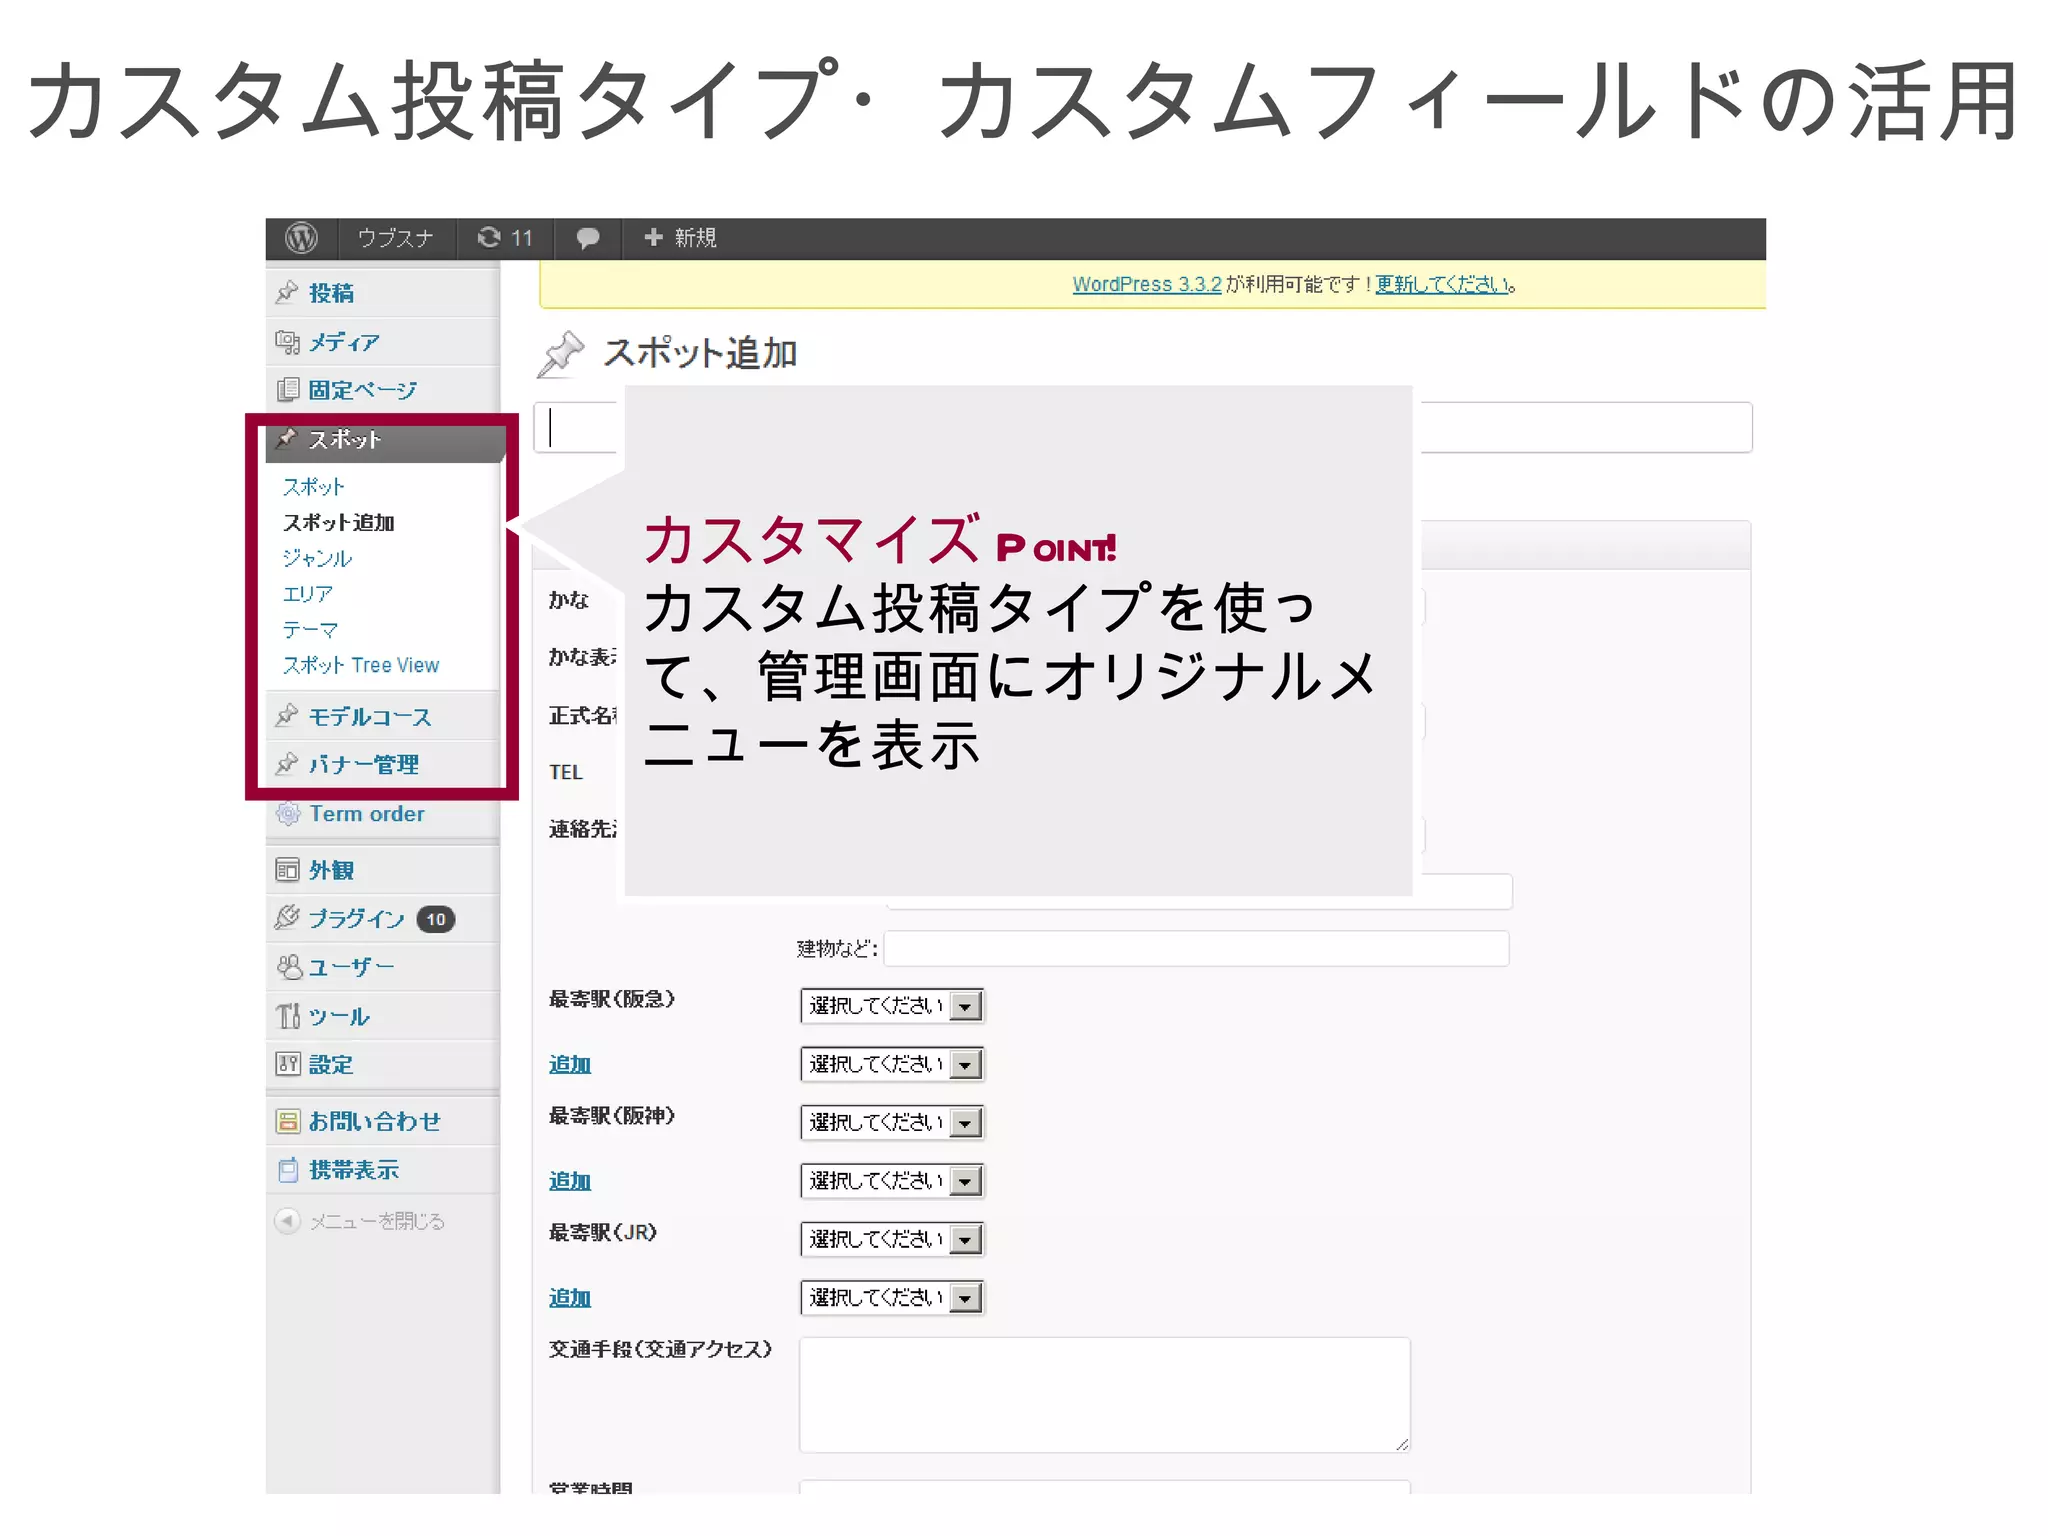Select the スポット追加 submenu item
Viewport: 2048px width, 1536px height.
[338, 523]
